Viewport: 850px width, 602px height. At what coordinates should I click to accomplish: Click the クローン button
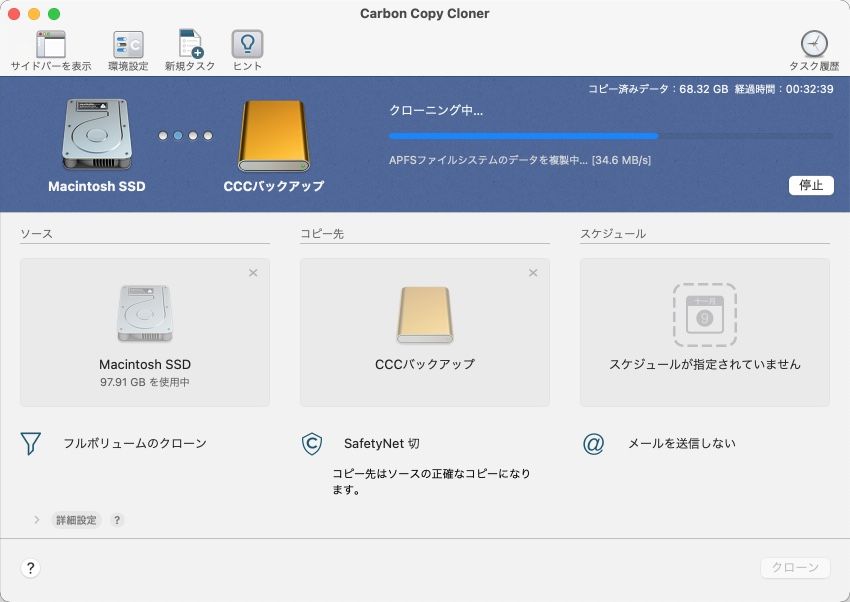coord(795,567)
